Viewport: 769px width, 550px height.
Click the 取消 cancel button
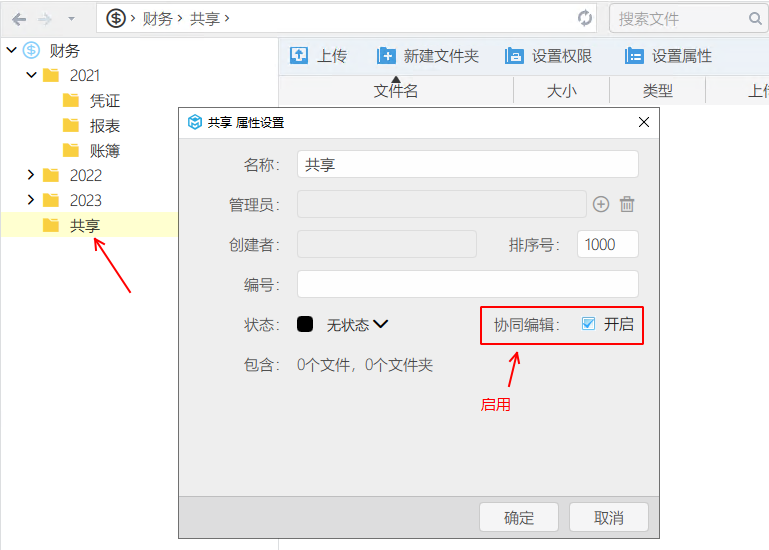point(609,517)
